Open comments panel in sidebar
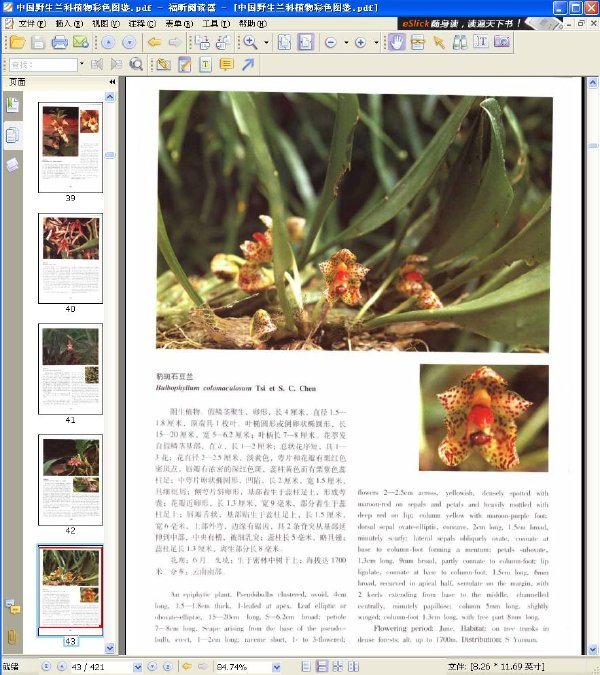Viewport: 600px width, 675px height. click(x=12, y=606)
